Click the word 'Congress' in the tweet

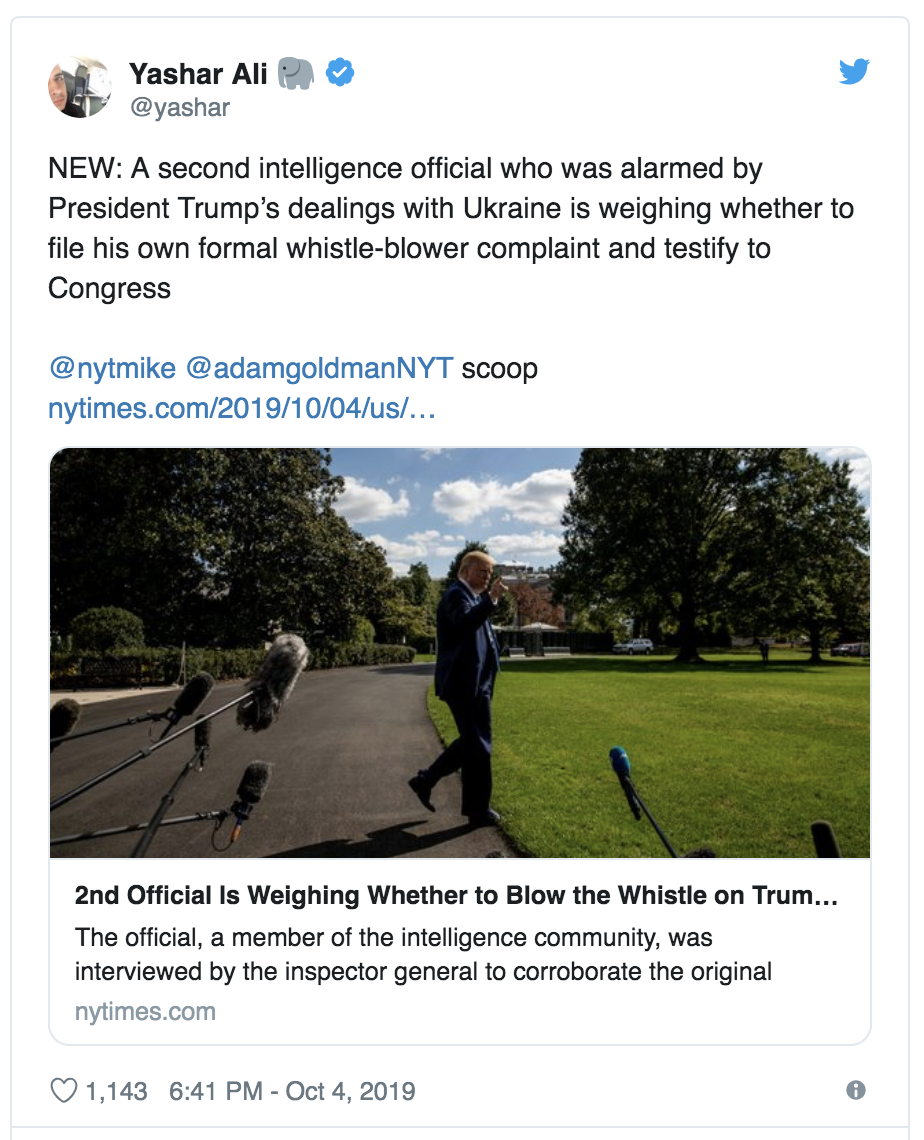(x=109, y=288)
